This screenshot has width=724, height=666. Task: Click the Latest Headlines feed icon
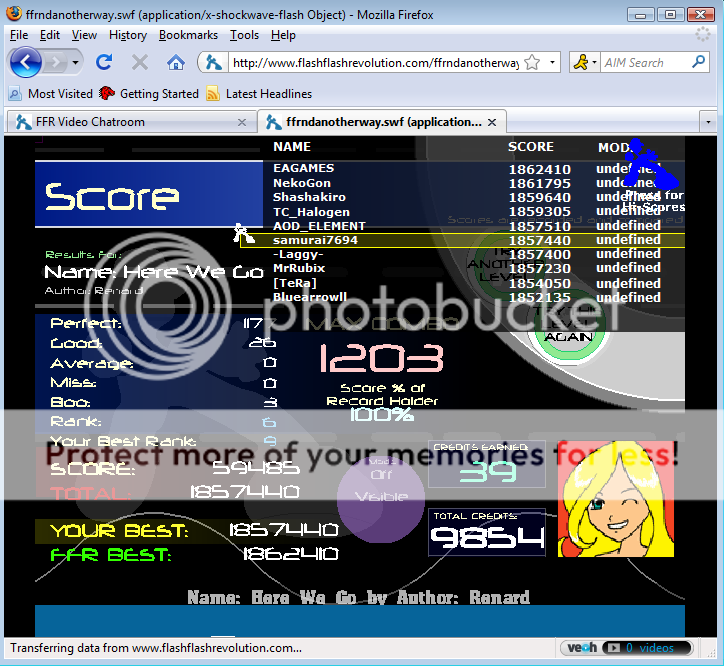pos(213,94)
